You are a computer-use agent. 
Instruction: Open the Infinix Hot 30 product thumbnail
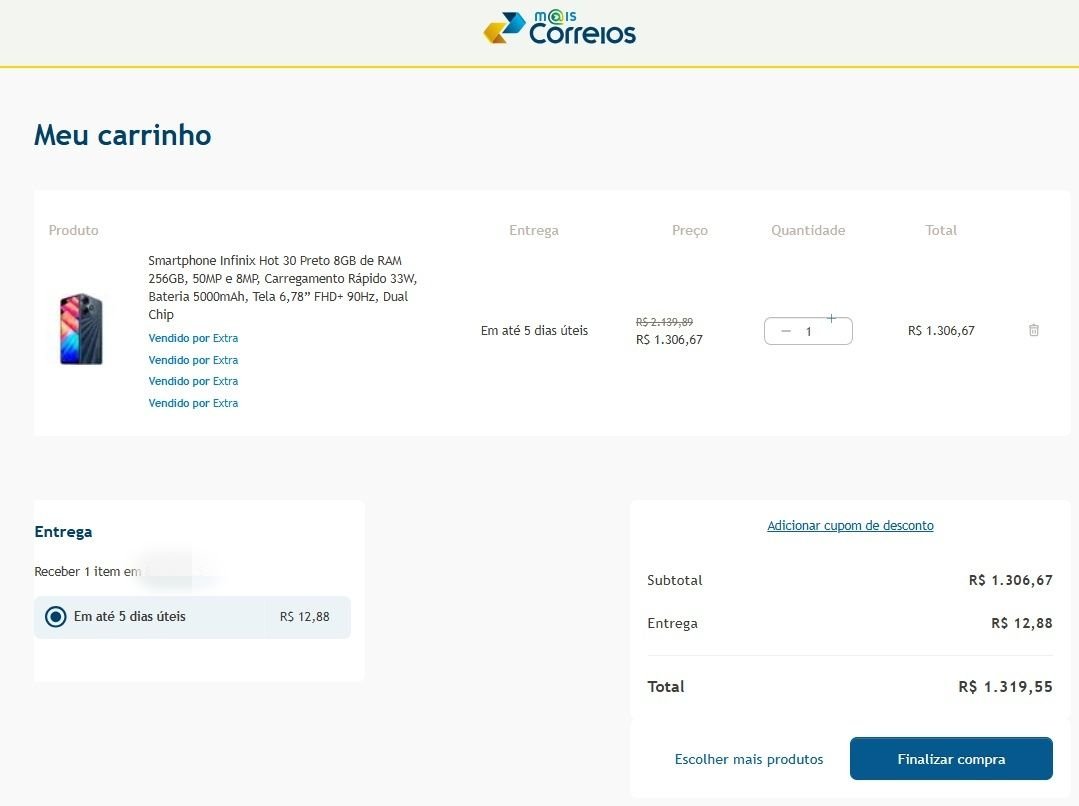(81, 329)
